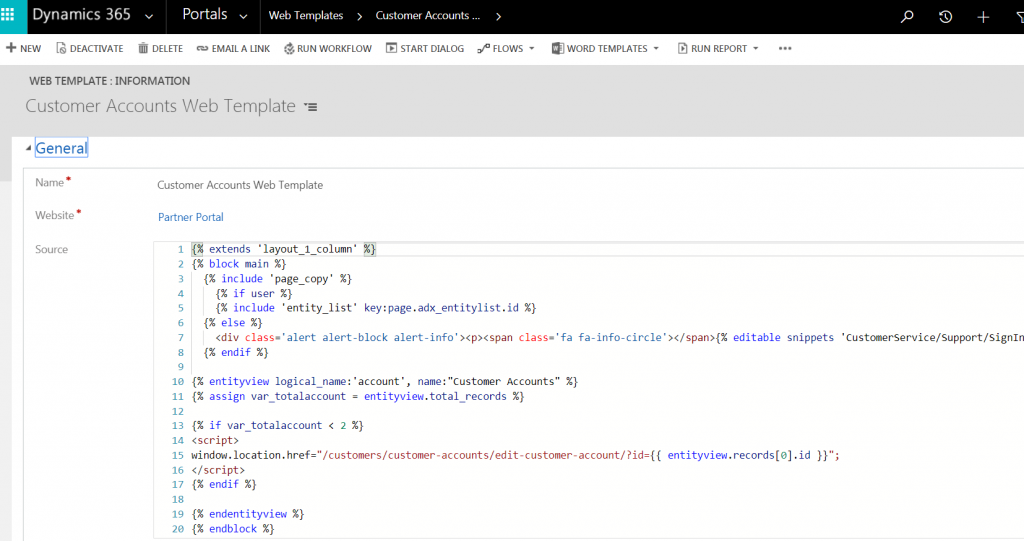Expand chevron after Web Templates breadcrumb

click(x=359, y=16)
